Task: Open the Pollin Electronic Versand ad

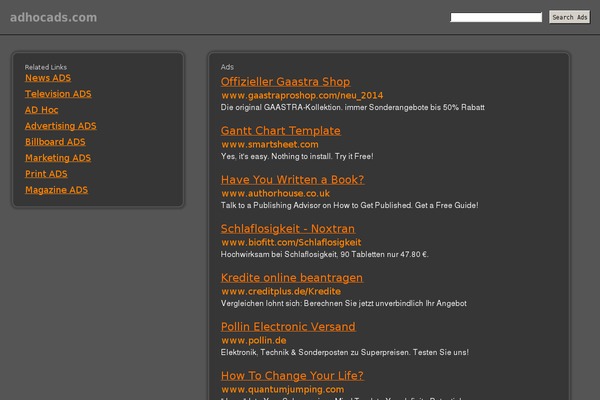Action: 288,327
